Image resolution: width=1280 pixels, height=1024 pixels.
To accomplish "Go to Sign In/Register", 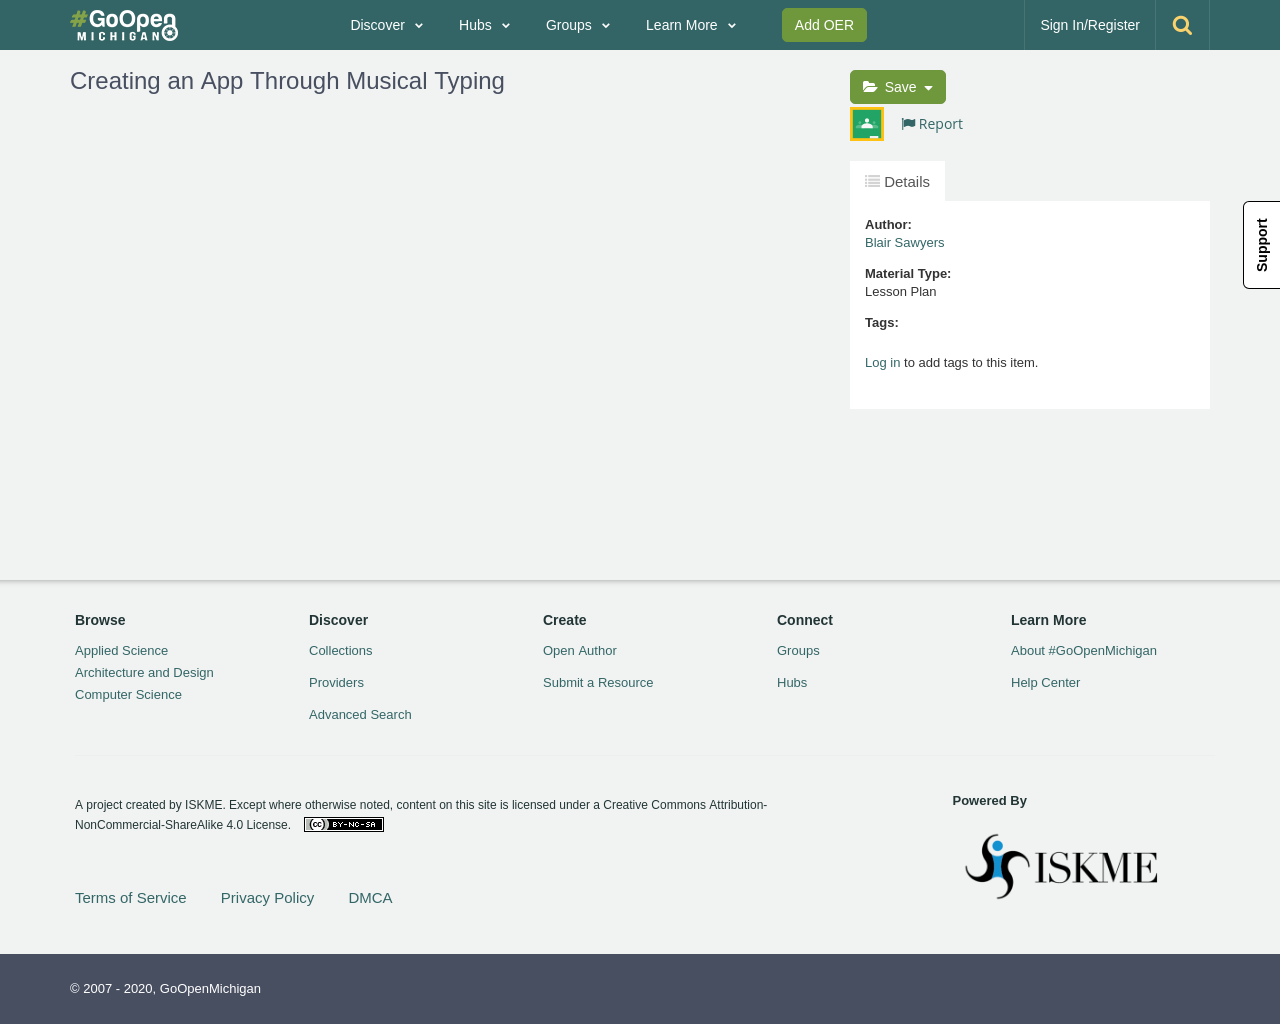I will pos(1089,25).
